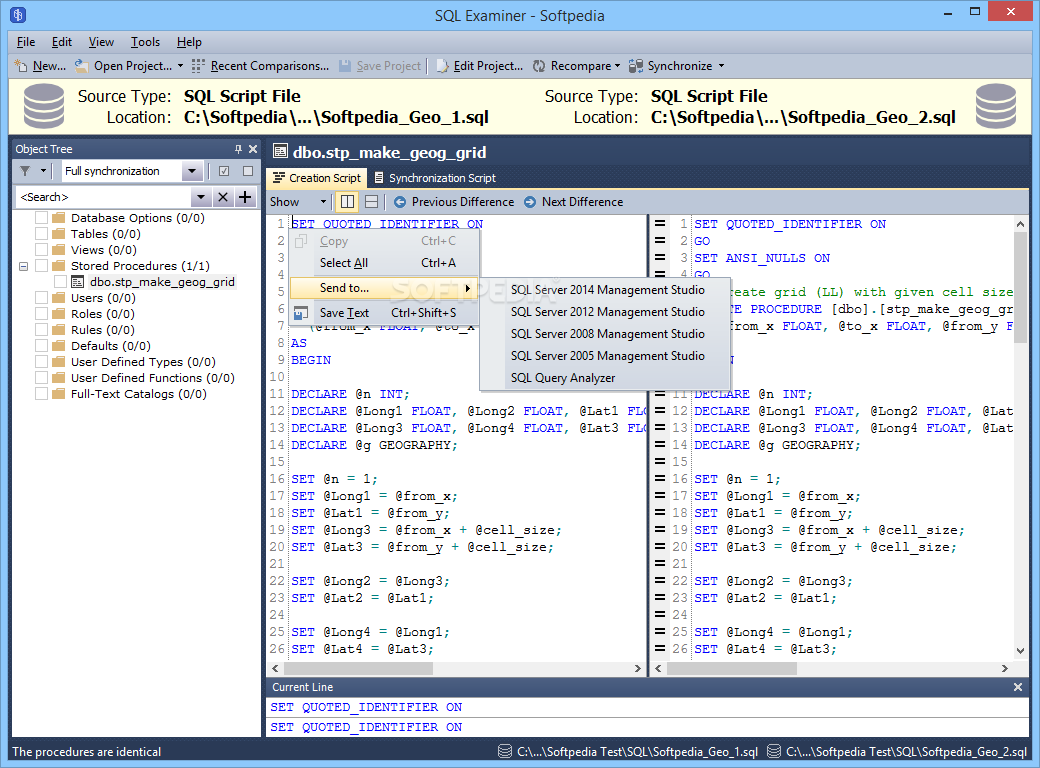
Task: Click Recent Comparisons toolbar label
Action: (x=269, y=66)
